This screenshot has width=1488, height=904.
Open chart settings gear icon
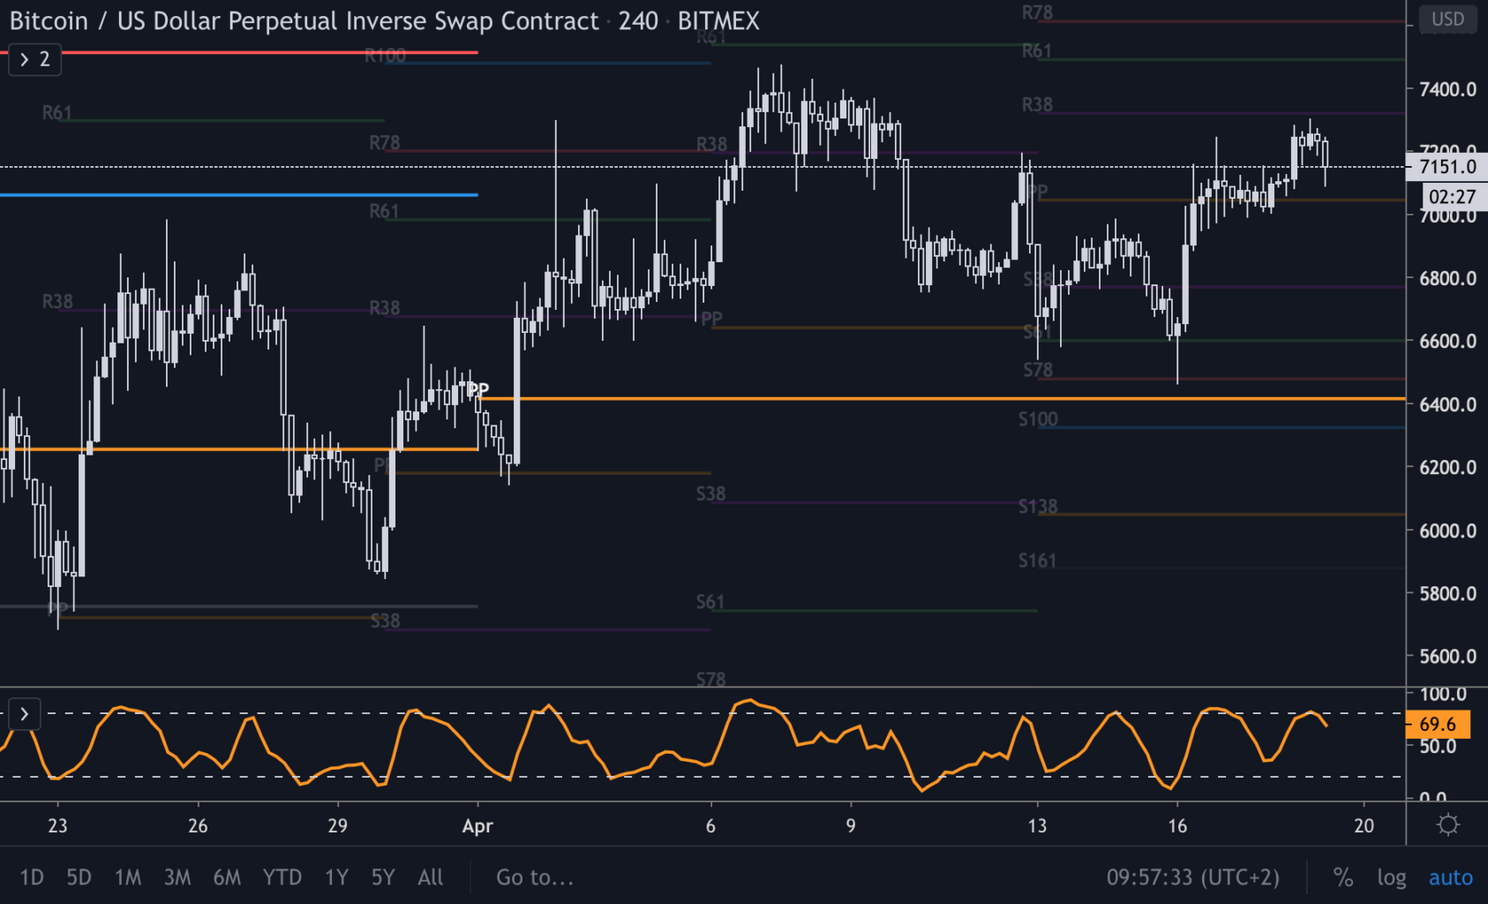click(x=1448, y=825)
